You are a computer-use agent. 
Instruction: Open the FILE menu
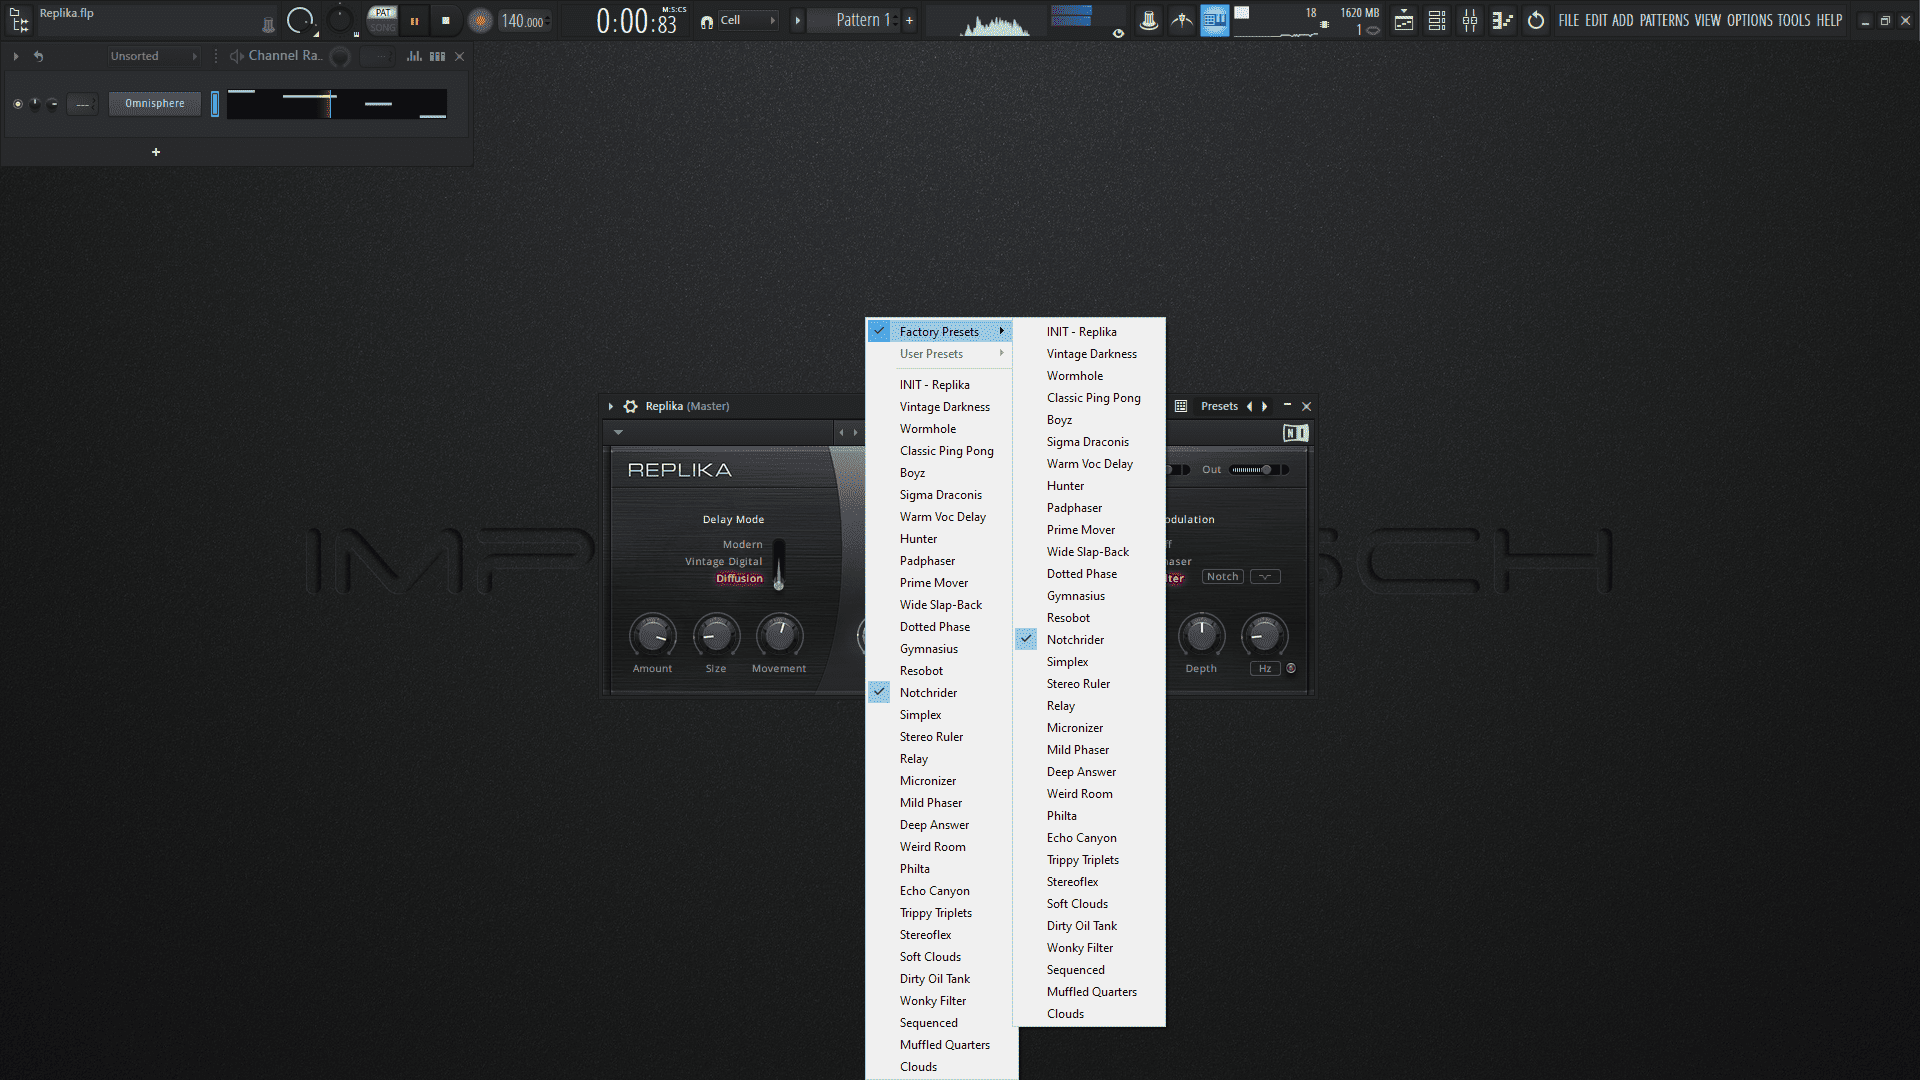pos(1569,21)
